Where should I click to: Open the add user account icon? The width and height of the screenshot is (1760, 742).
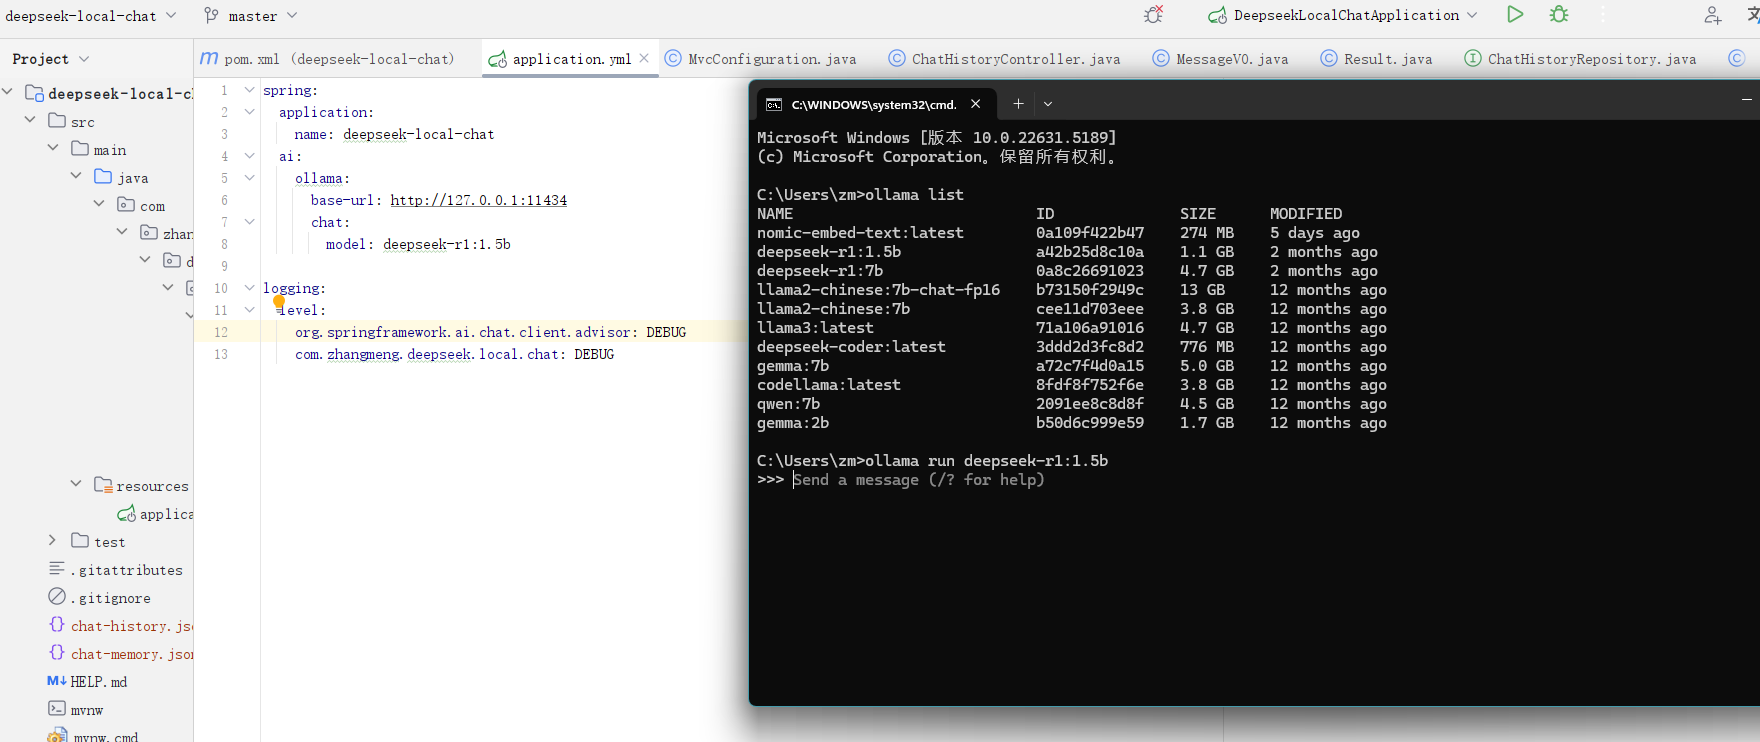(1712, 15)
